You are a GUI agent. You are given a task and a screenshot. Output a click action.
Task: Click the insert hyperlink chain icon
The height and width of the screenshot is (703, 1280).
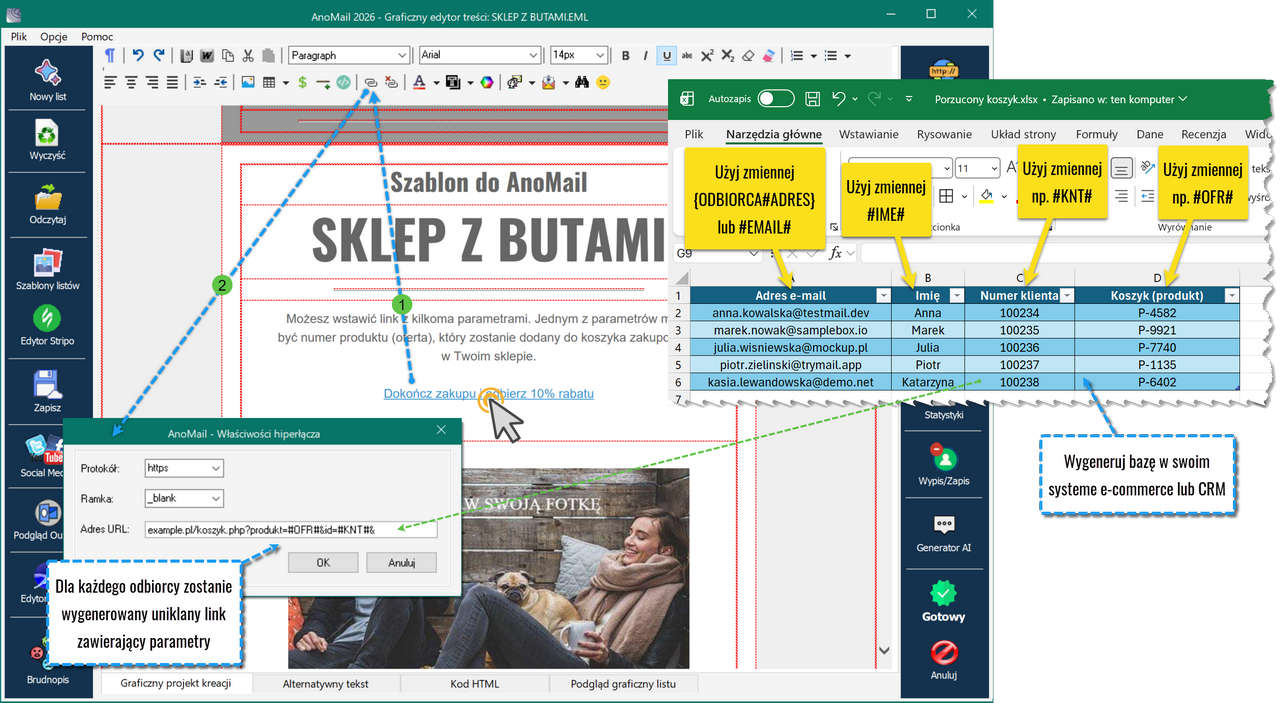click(371, 82)
